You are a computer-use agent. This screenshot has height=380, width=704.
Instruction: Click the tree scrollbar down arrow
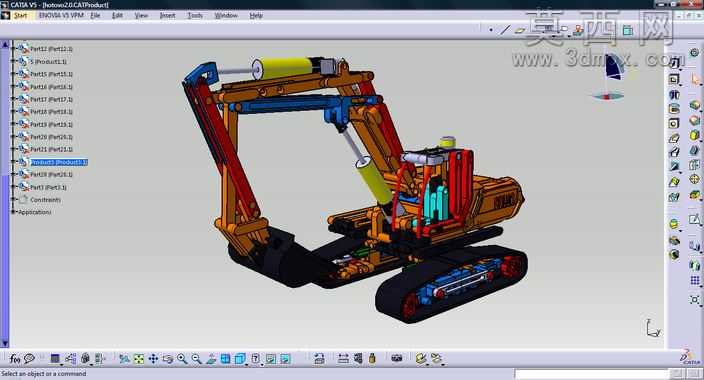click(5, 344)
